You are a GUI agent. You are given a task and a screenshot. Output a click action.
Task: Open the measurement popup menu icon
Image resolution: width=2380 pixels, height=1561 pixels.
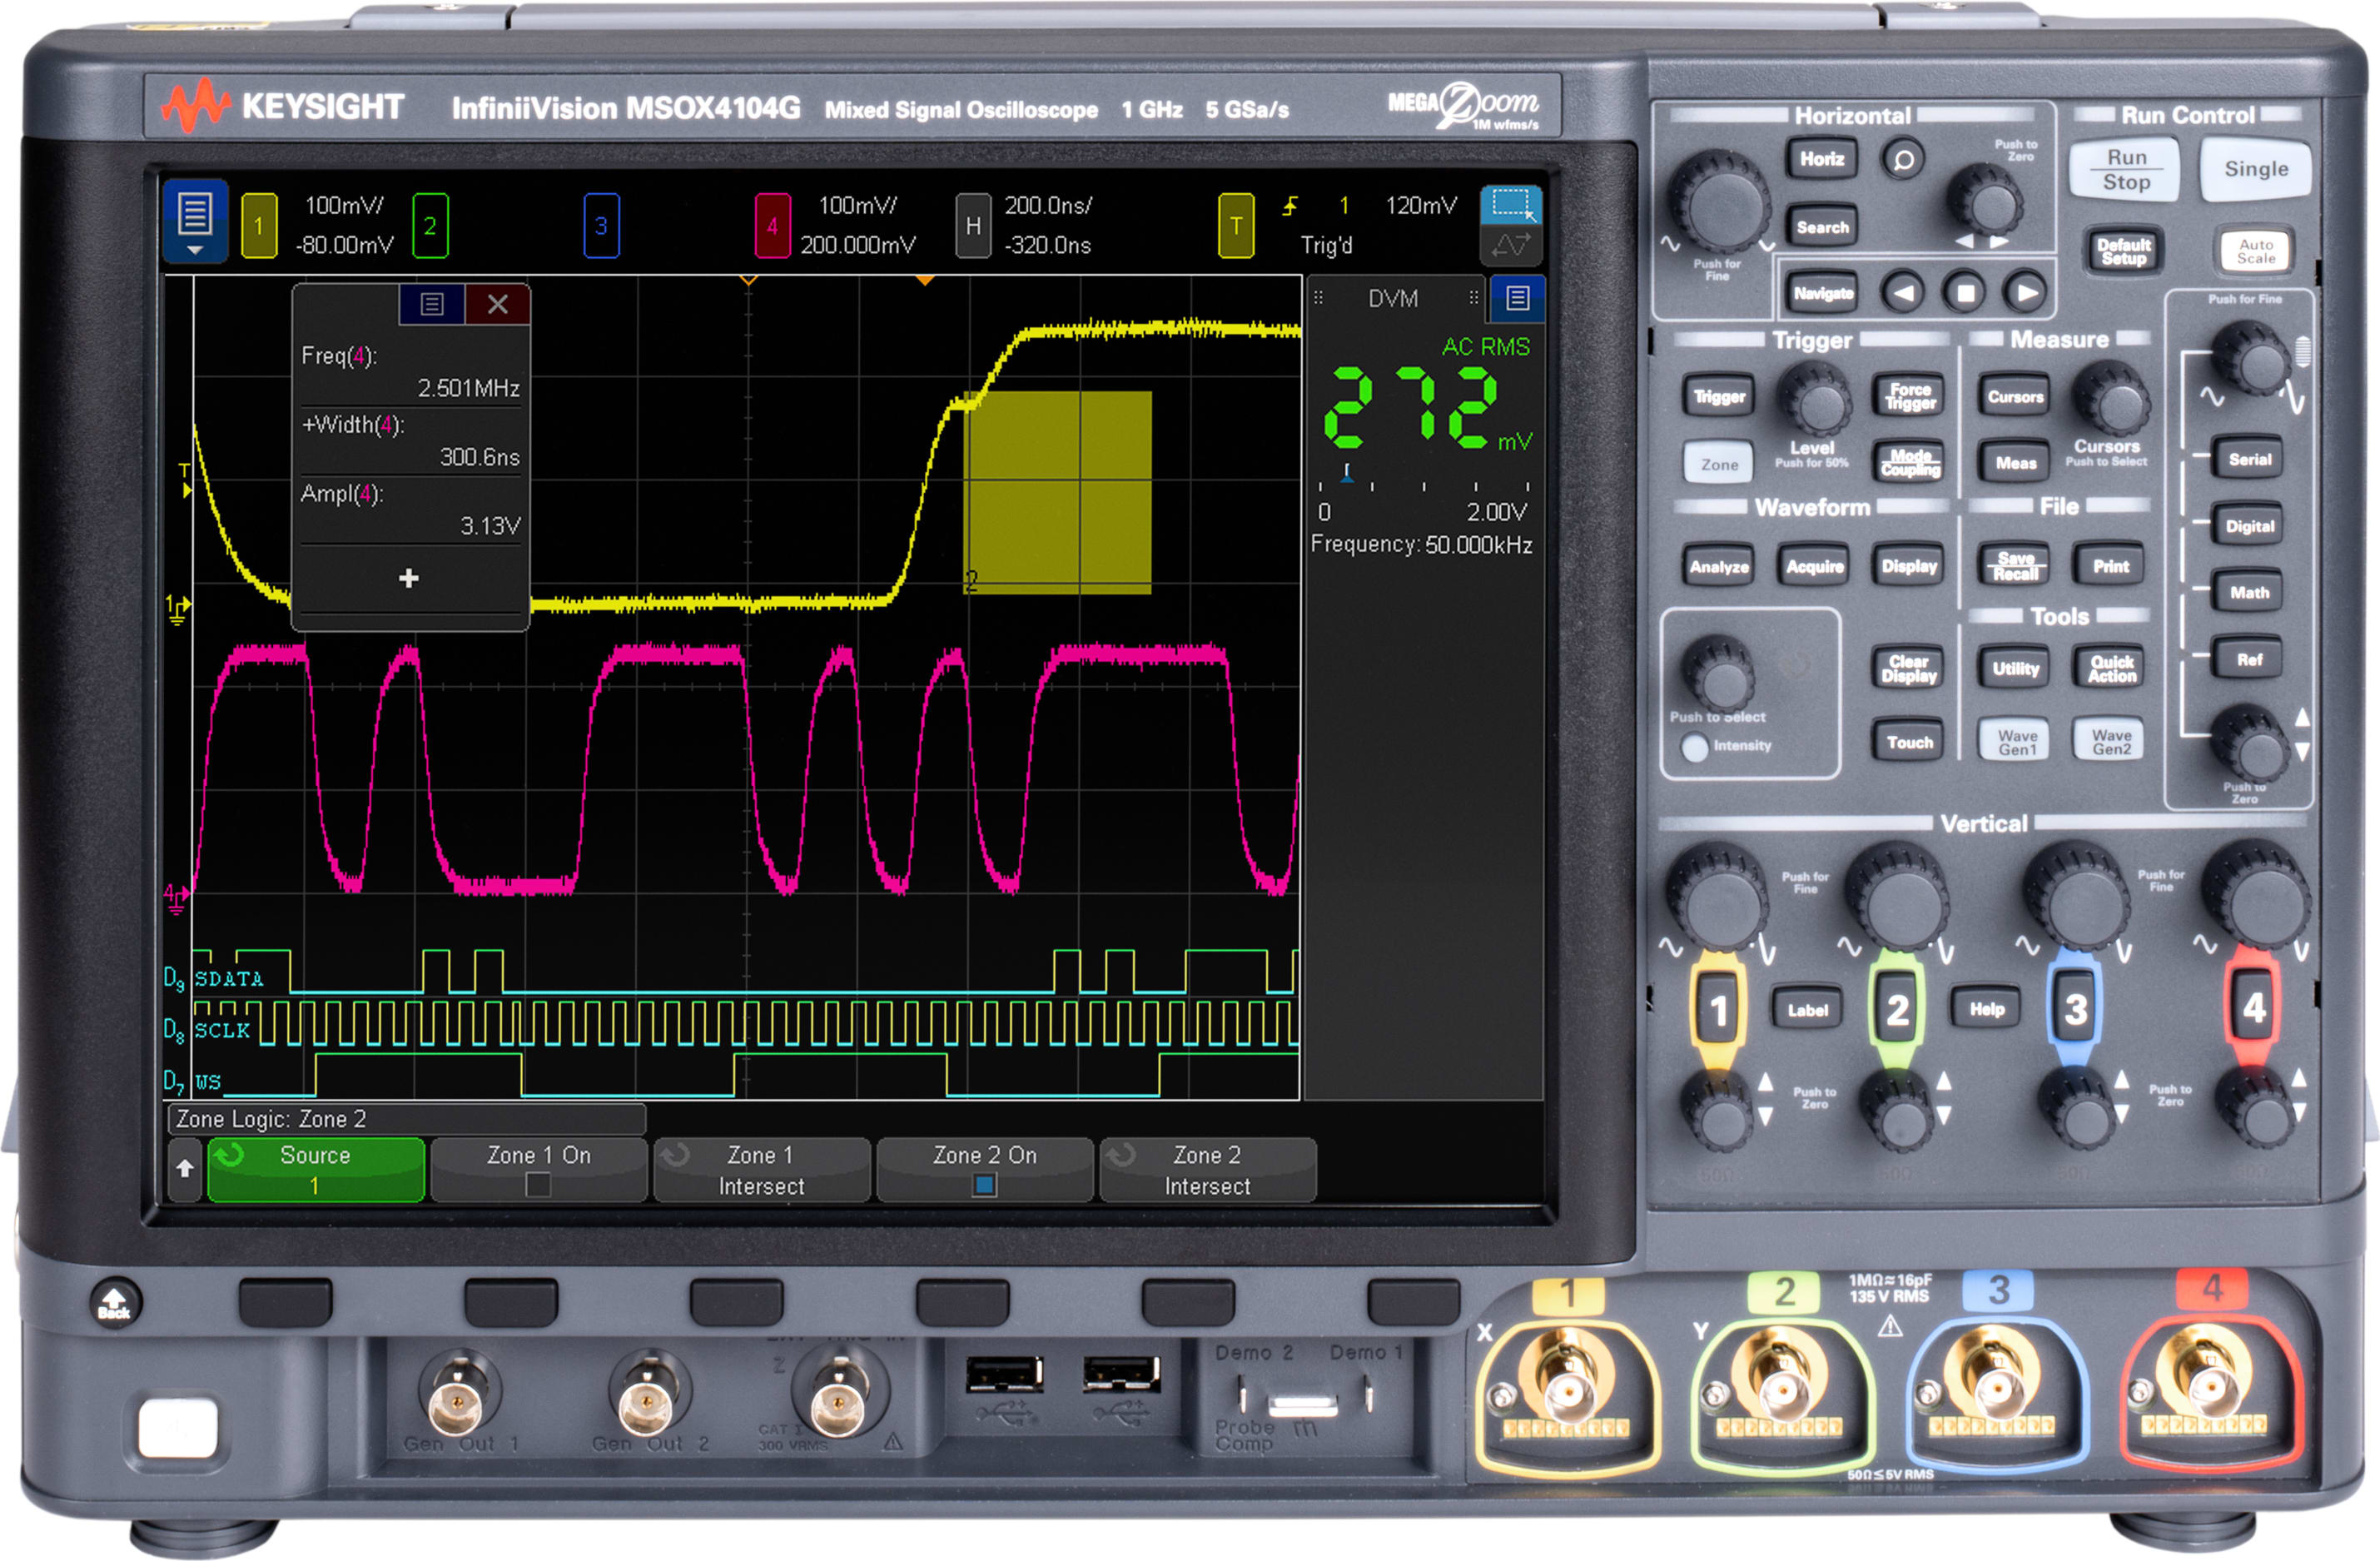[x=432, y=304]
